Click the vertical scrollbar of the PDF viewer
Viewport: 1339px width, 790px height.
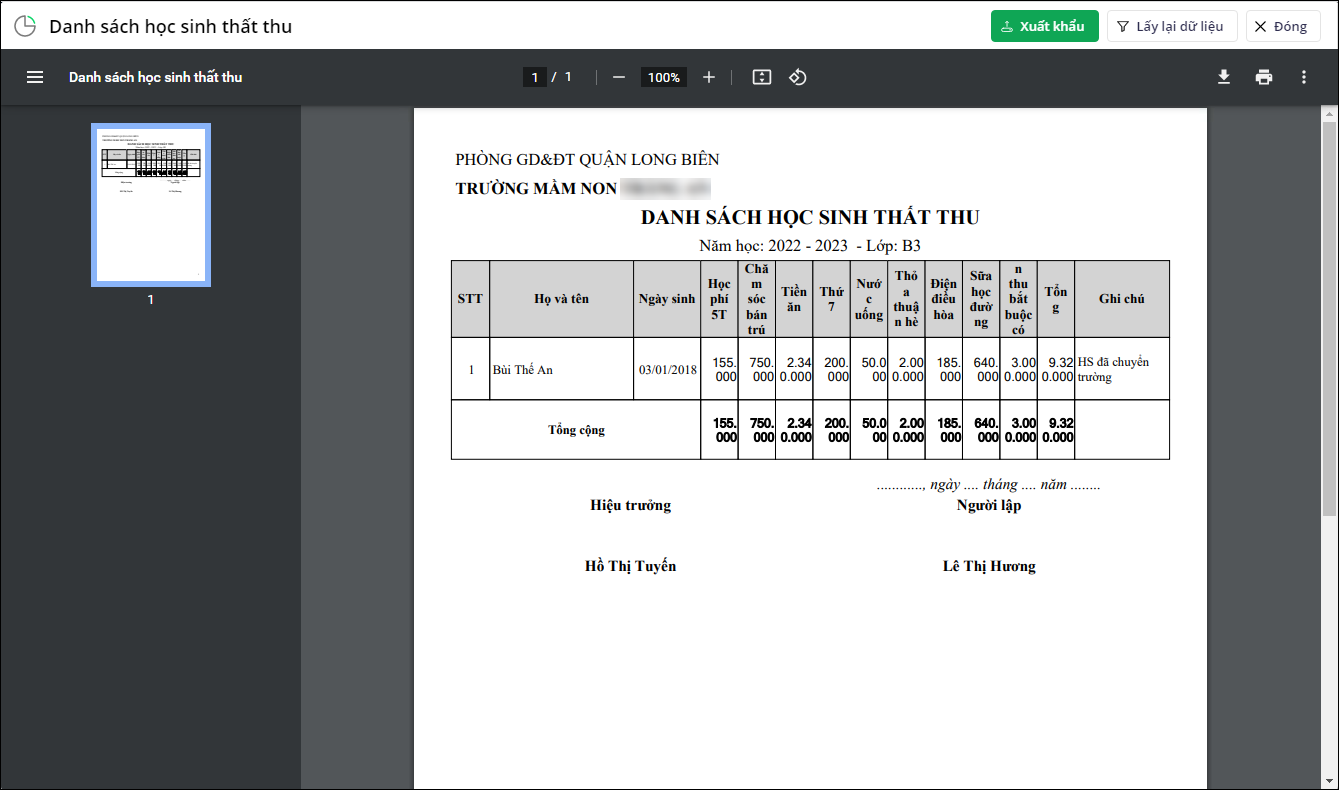(x=1329, y=320)
